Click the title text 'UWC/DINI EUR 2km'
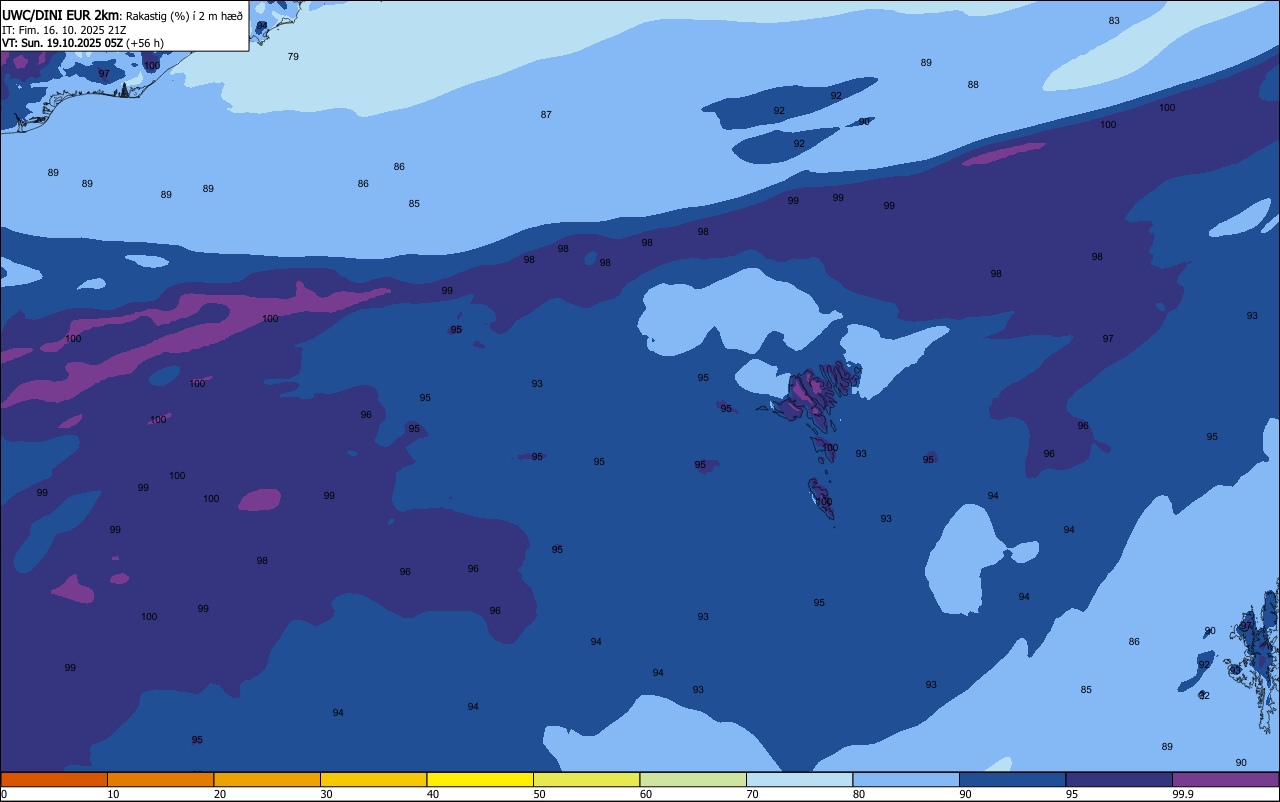Screen dimensions: 1280x802 click(x=60, y=15)
